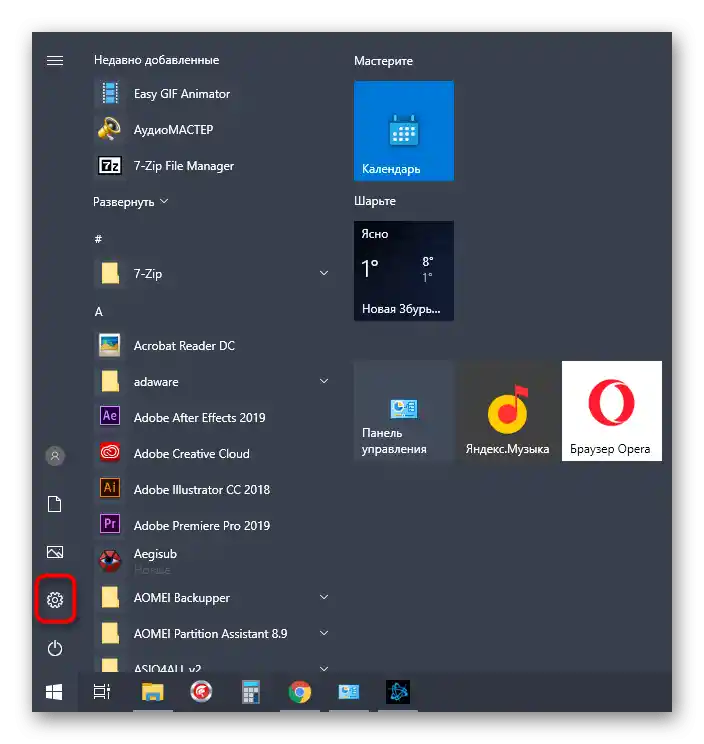Screen dimensions: 704x744
Task: Expand the hamburger menu at top left
Action: tap(55, 61)
